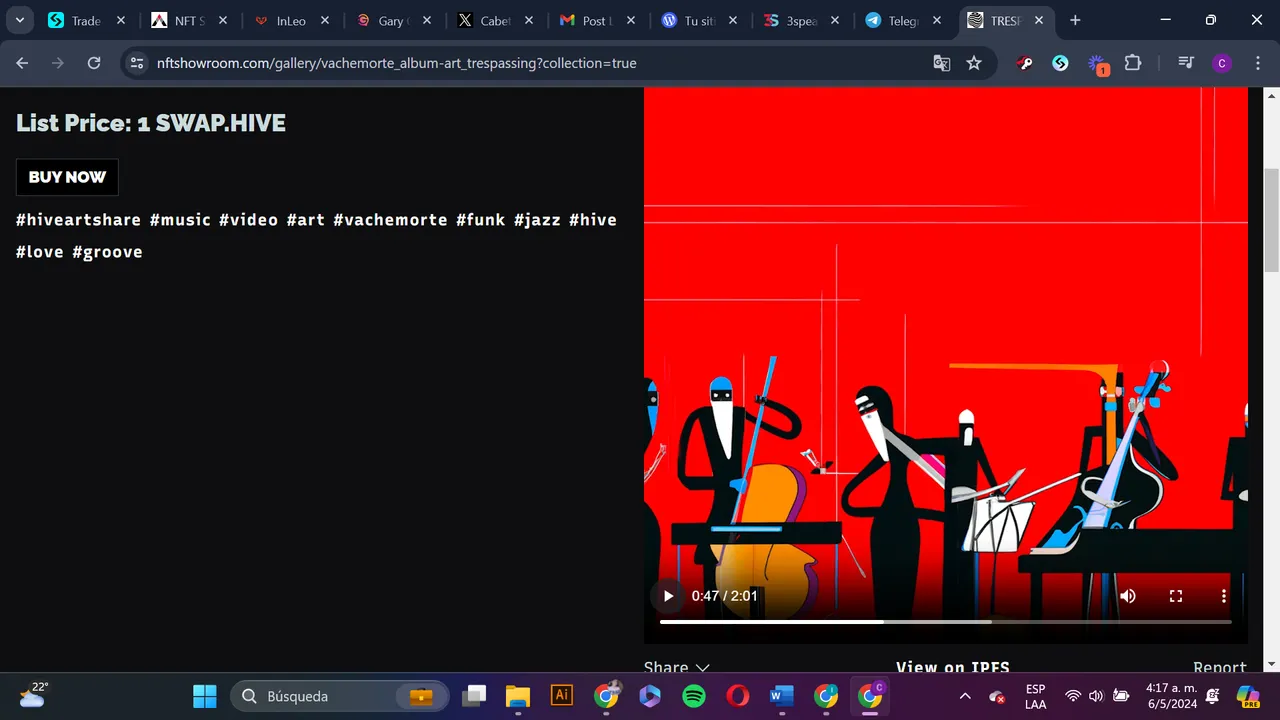The image size is (1280, 720).
Task: Open the #hiveartshare tag
Action: (78, 220)
